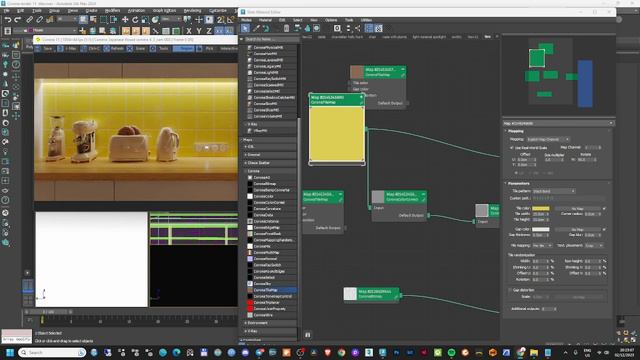
Task: Click the Gap color No Map button
Action: (x=577, y=229)
